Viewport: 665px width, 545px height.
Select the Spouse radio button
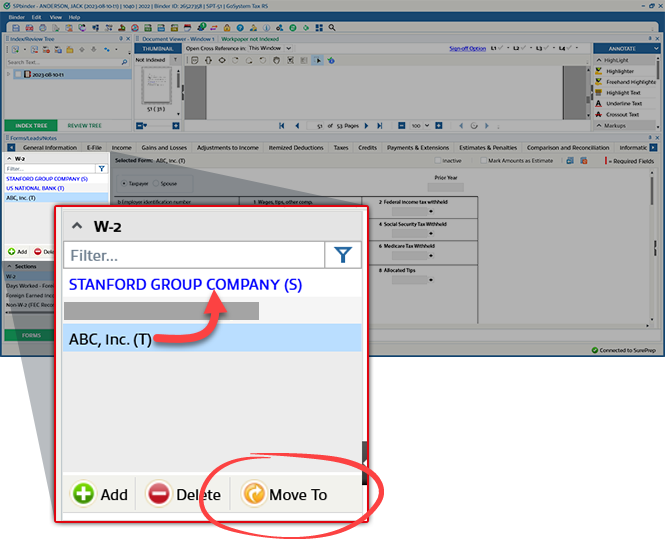coord(156,184)
